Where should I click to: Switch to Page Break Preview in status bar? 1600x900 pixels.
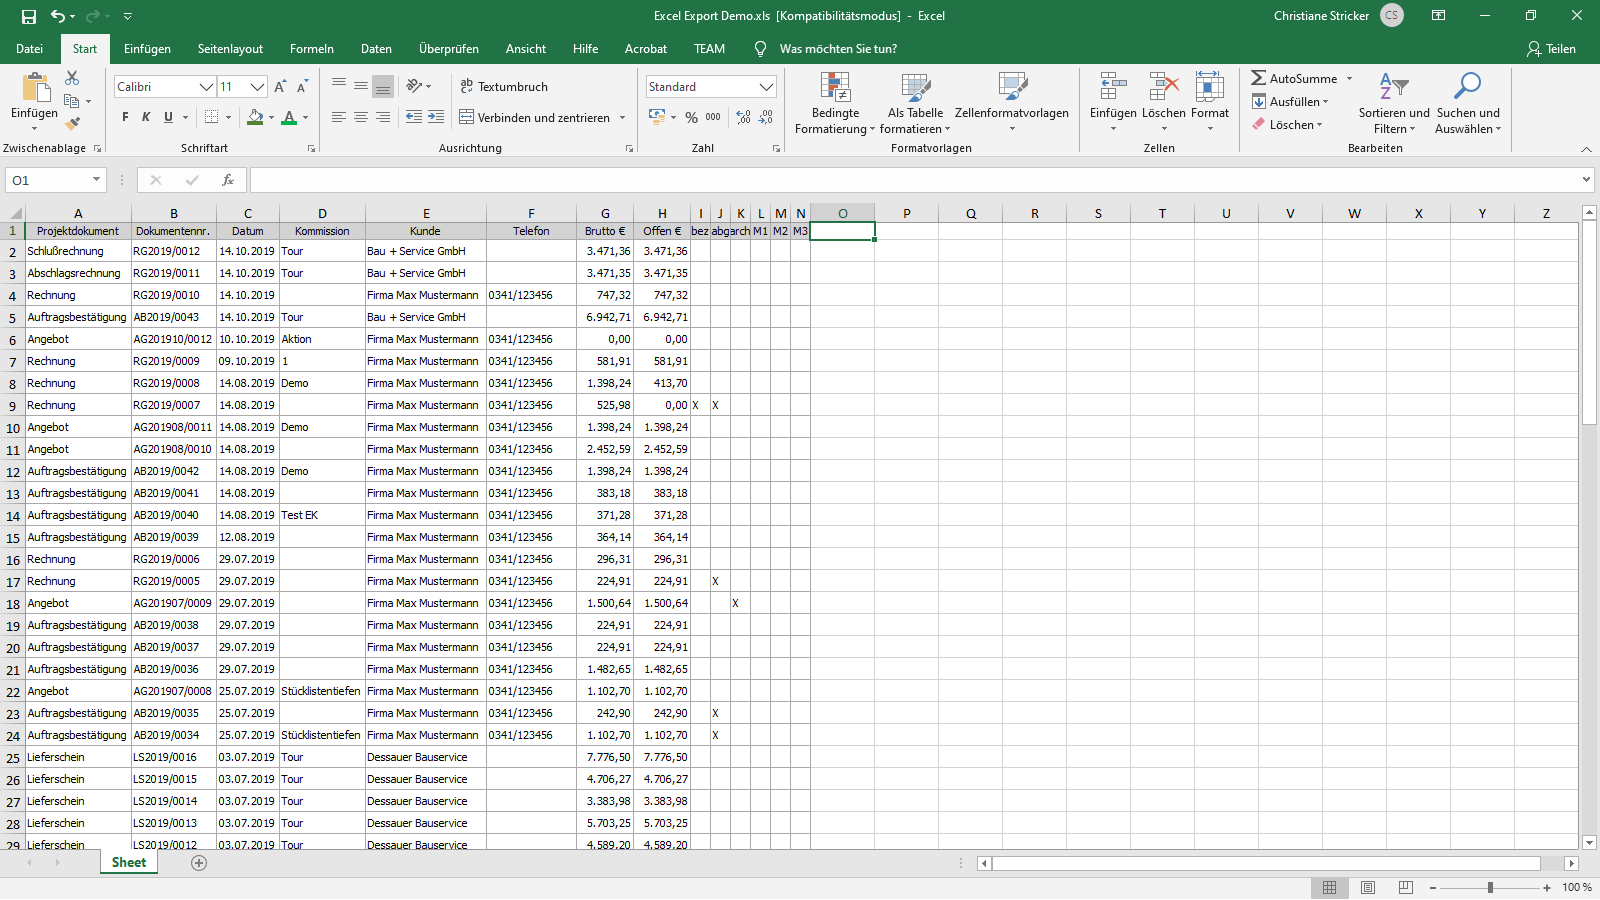tap(1406, 888)
